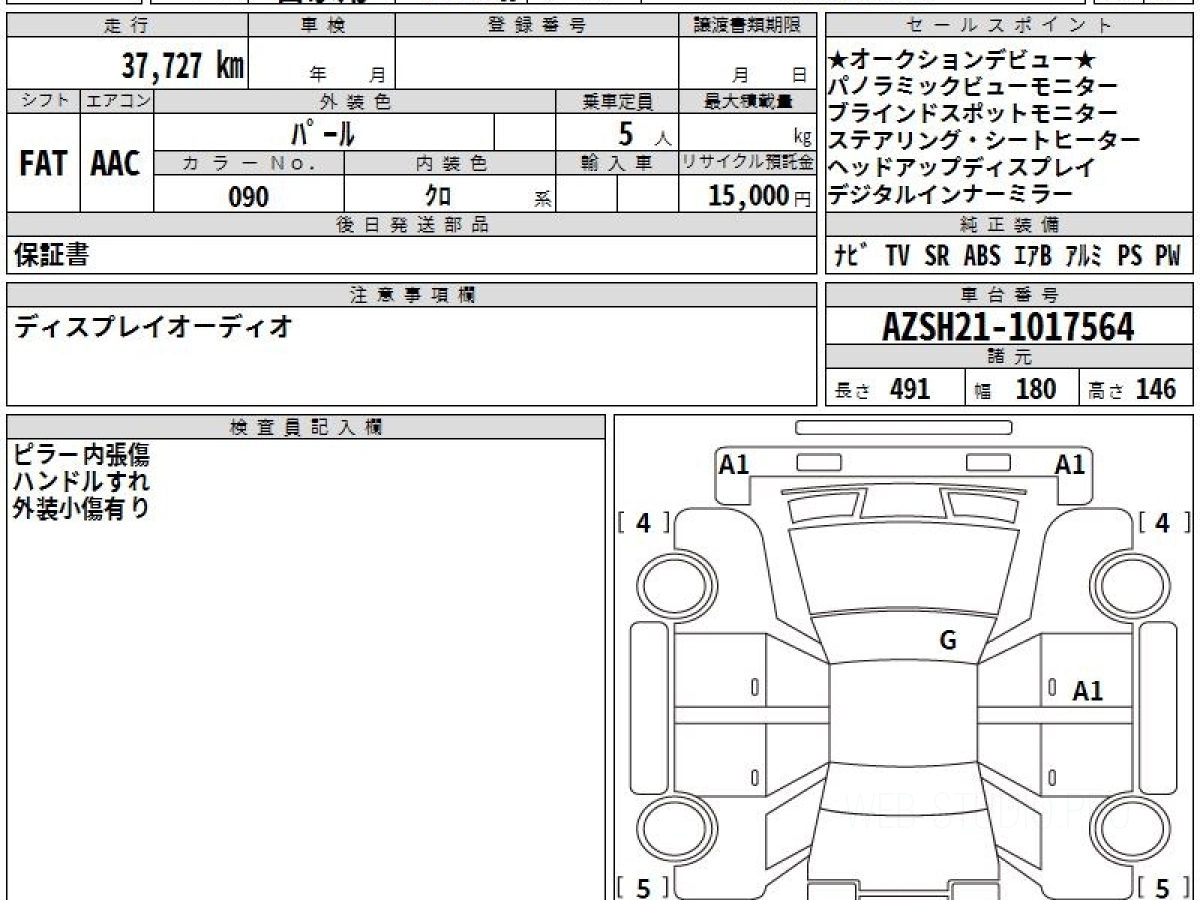Click the color number 090
The image size is (1200, 900).
pyautogui.click(x=249, y=197)
